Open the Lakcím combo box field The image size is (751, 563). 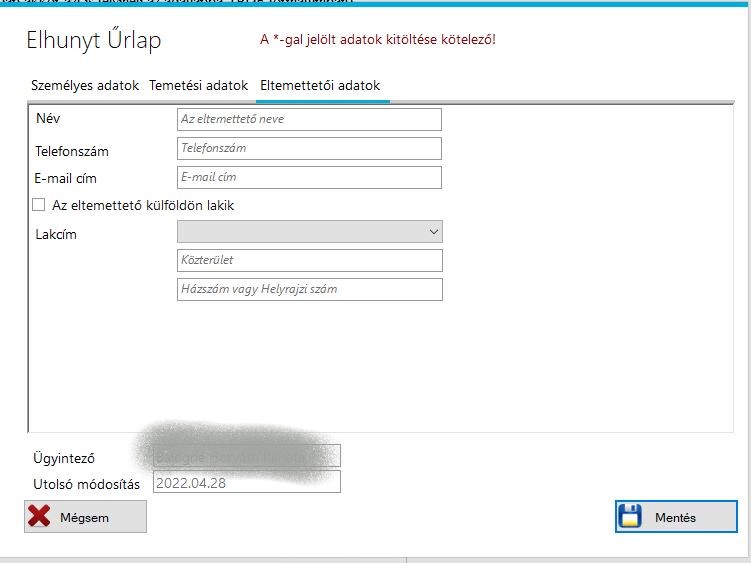click(300, 232)
